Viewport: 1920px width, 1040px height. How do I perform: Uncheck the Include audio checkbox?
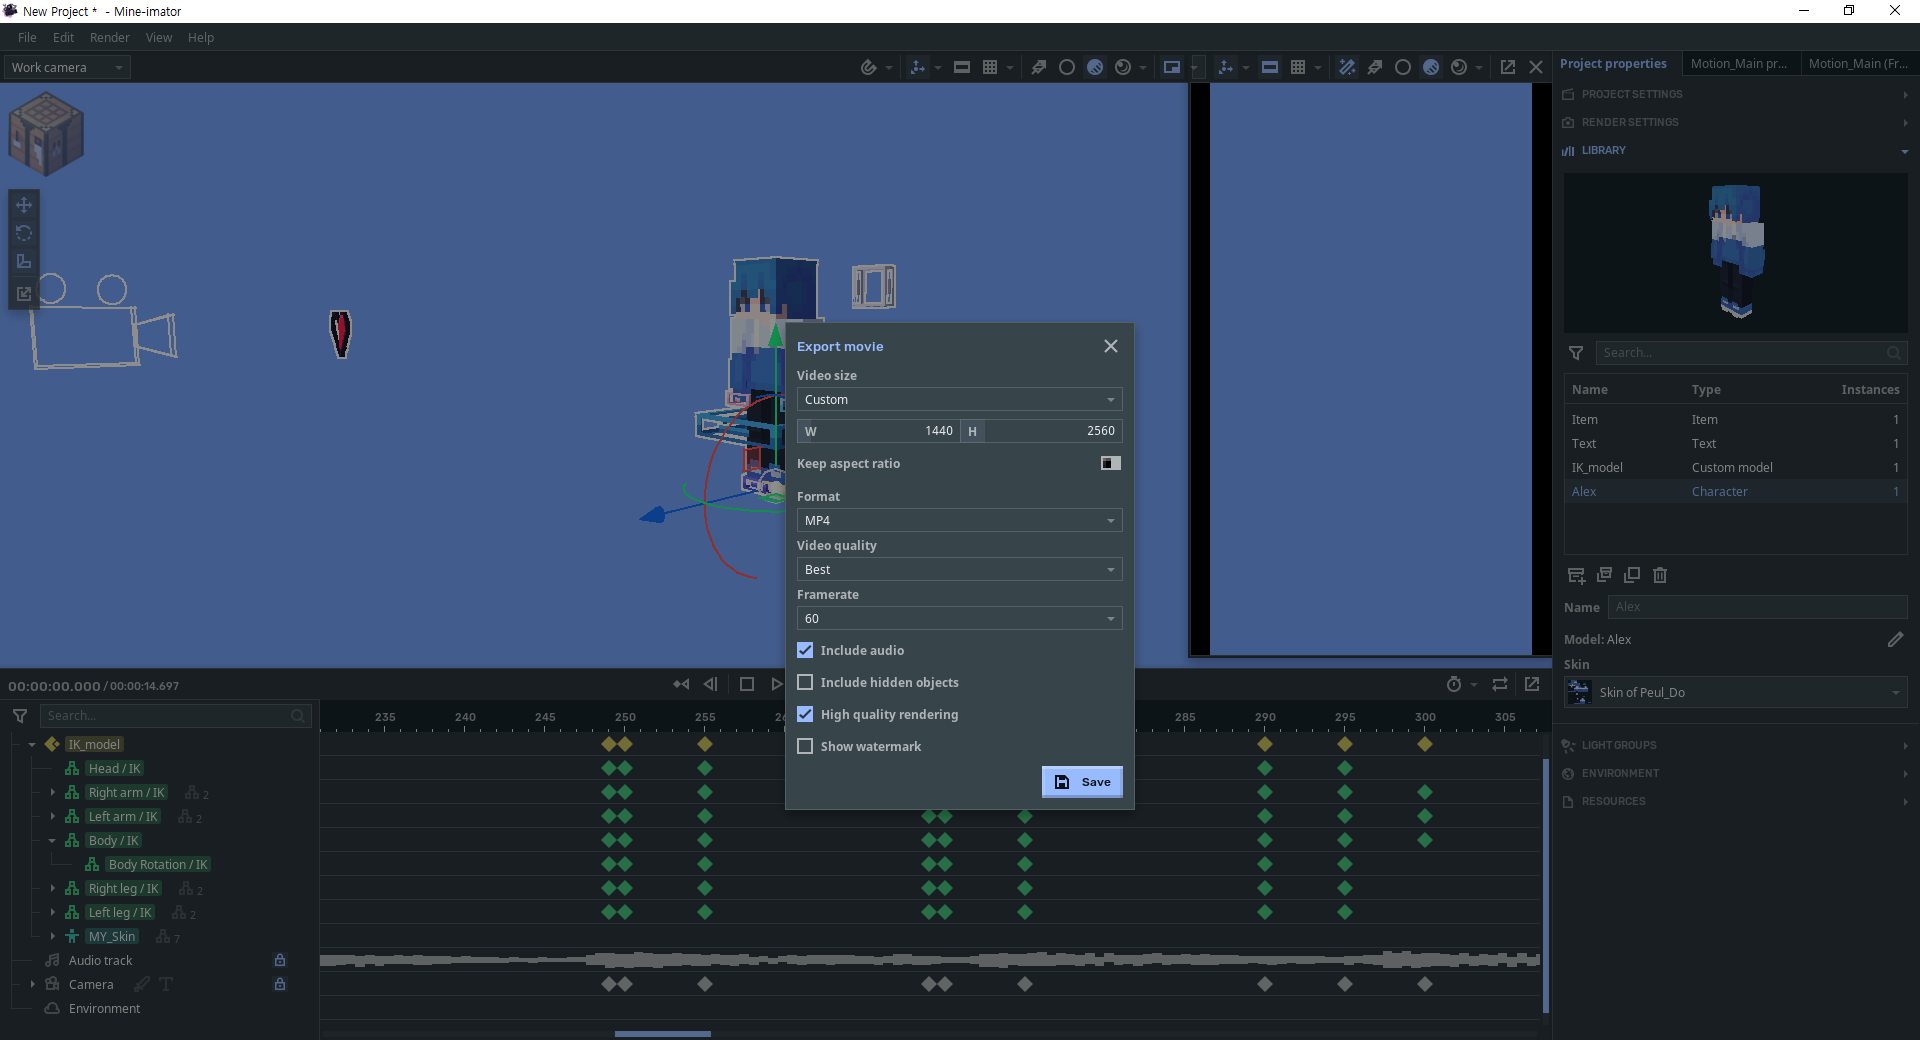tap(805, 650)
